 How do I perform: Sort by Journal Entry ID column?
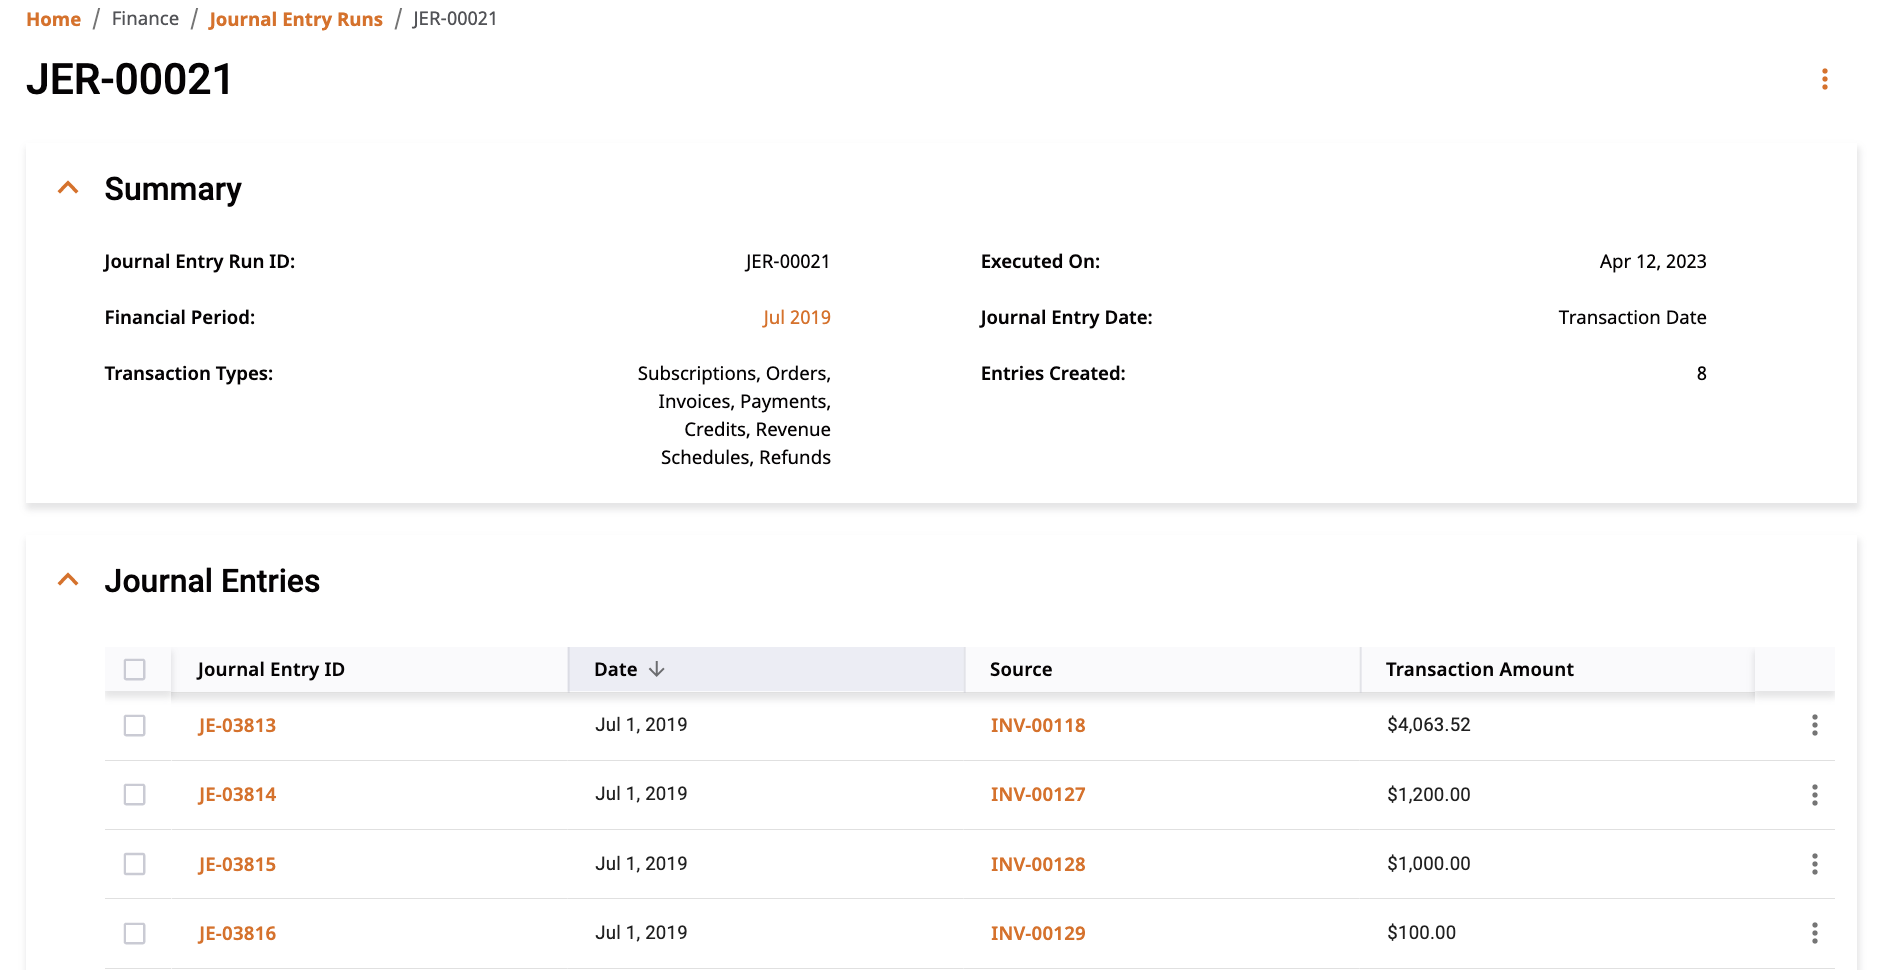click(x=271, y=669)
